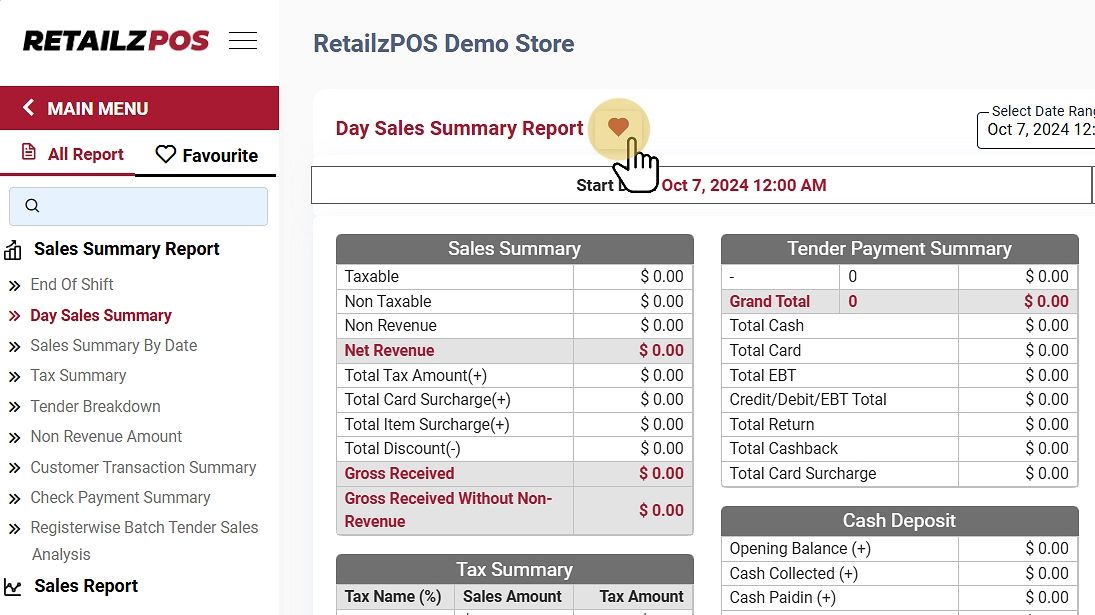Open the hamburger menu icon
This screenshot has width=1095, height=615.
(243, 41)
